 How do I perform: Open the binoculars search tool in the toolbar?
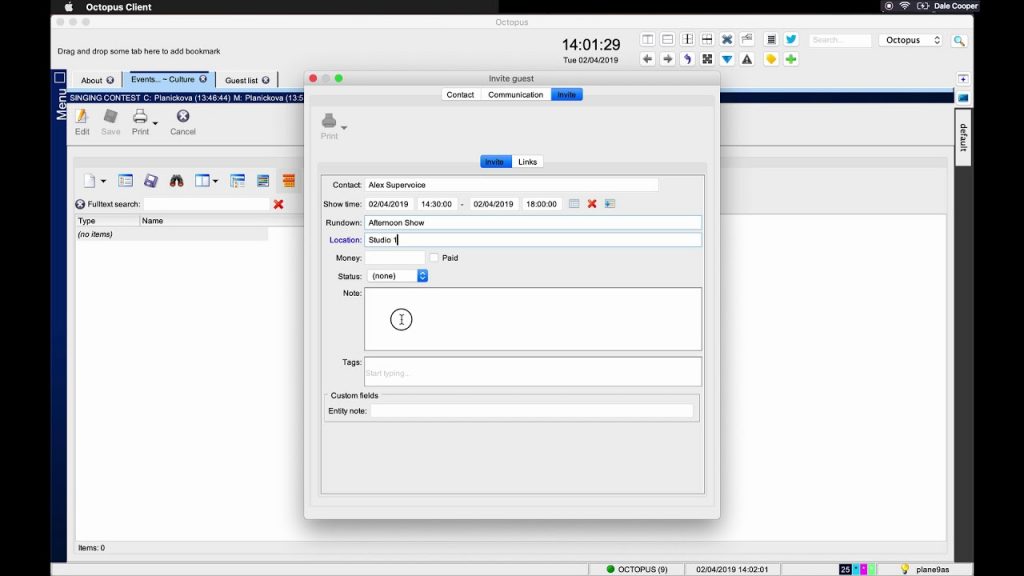(178, 180)
